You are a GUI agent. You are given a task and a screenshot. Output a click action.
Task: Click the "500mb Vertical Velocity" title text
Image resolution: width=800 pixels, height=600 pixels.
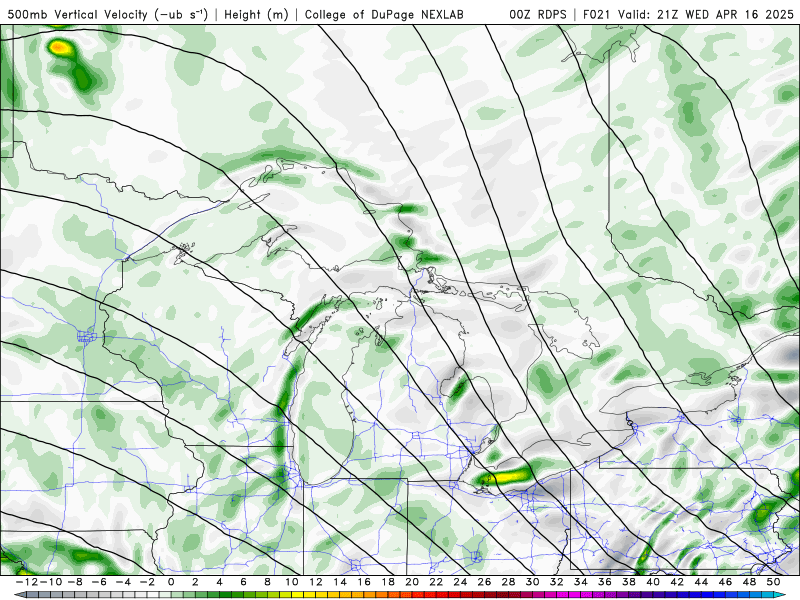coord(78,14)
